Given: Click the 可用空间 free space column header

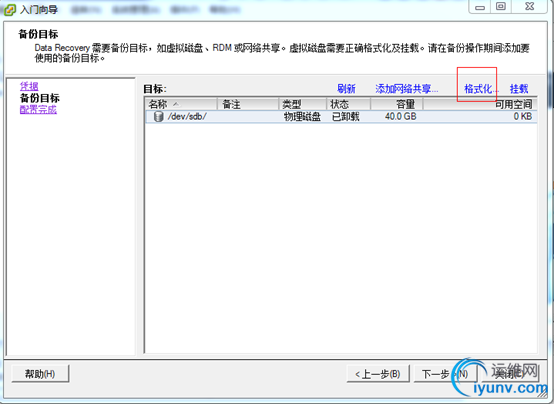Looking at the screenshot, I should (480, 104).
